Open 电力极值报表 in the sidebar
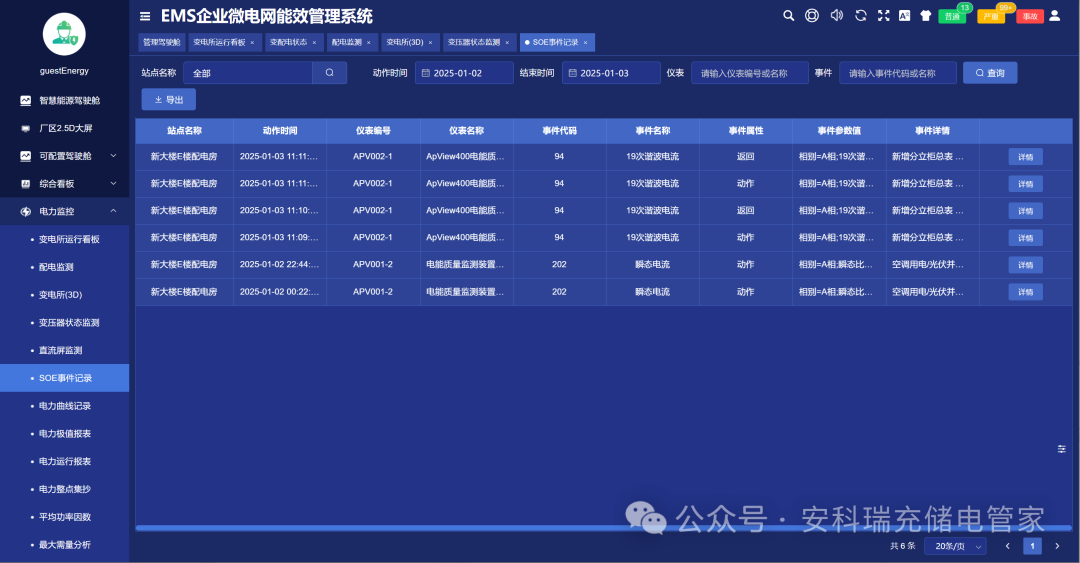Screen dimensions: 1080x563 [65, 433]
